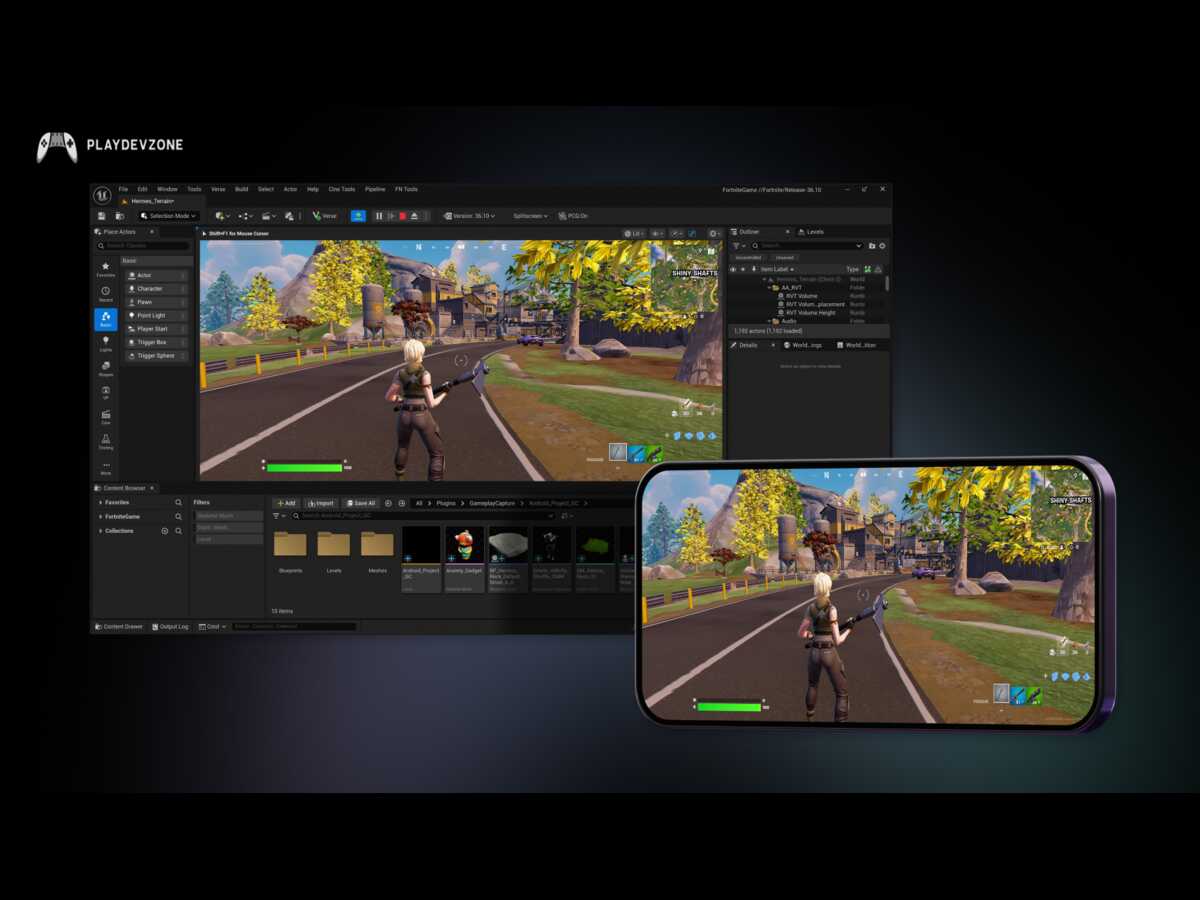The width and height of the screenshot is (1200, 900).
Task: Select the Android_Project_SC asset thumbnail
Action: [421, 559]
